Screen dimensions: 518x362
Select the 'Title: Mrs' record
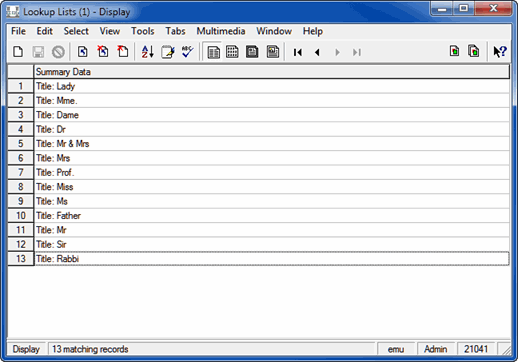pyautogui.click(x=272, y=158)
